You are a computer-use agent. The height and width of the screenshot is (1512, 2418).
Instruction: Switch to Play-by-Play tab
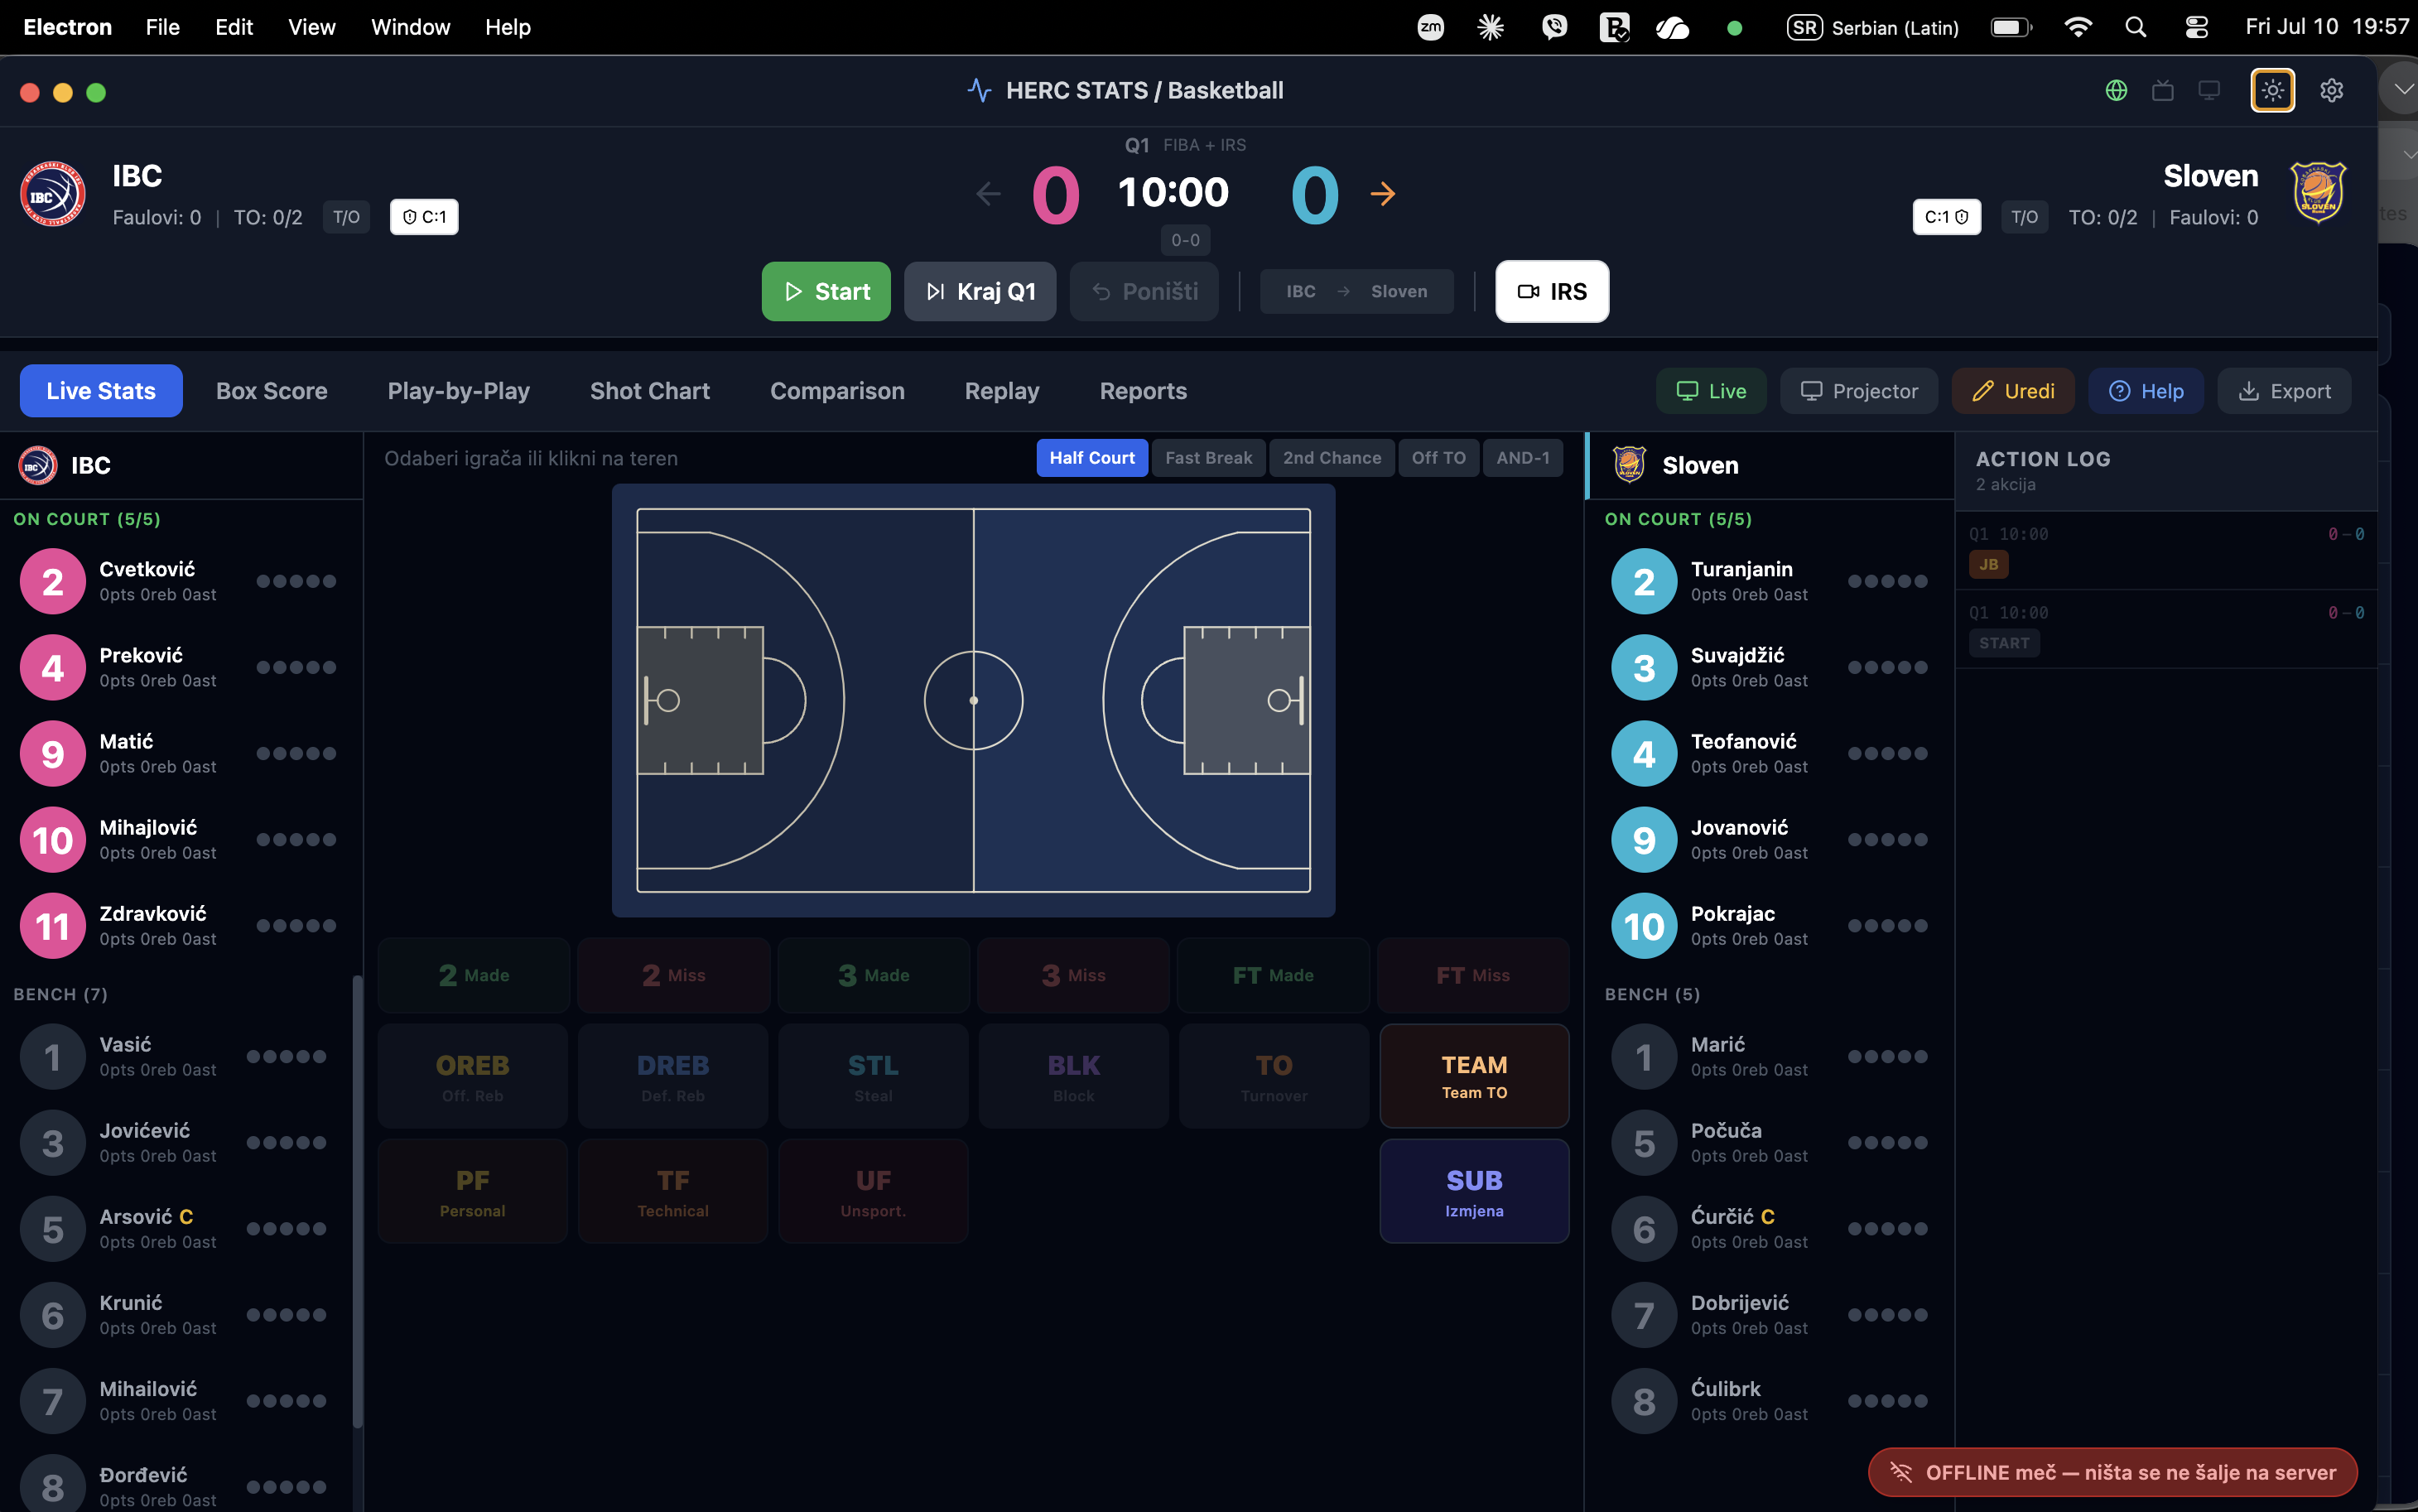point(459,391)
